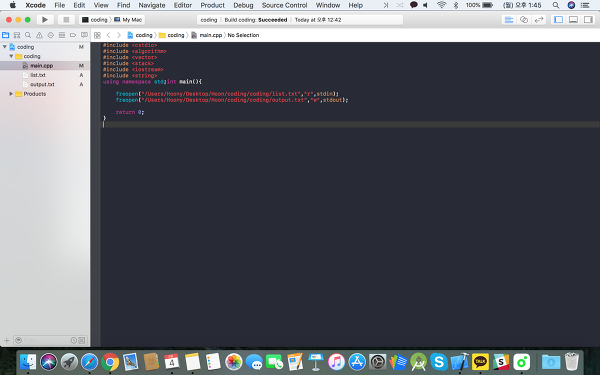Open Slack from the Dock
This screenshot has width=600, height=375.
click(501, 362)
